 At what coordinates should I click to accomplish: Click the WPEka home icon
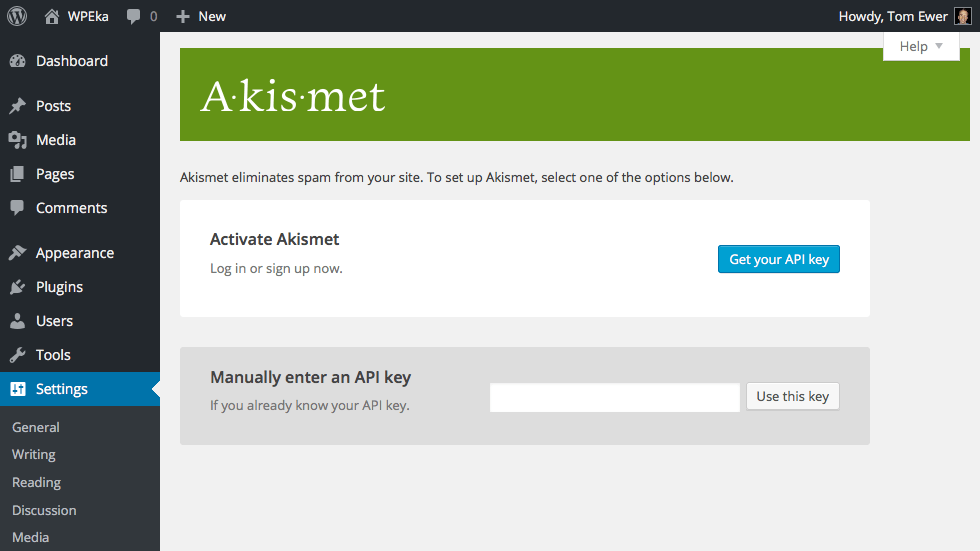click(52, 16)
